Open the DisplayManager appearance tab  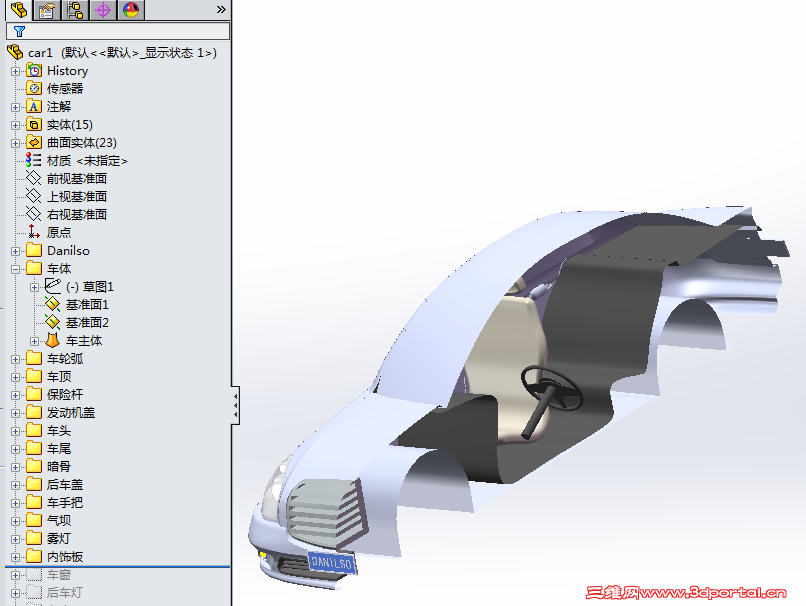tap(131, 10)
